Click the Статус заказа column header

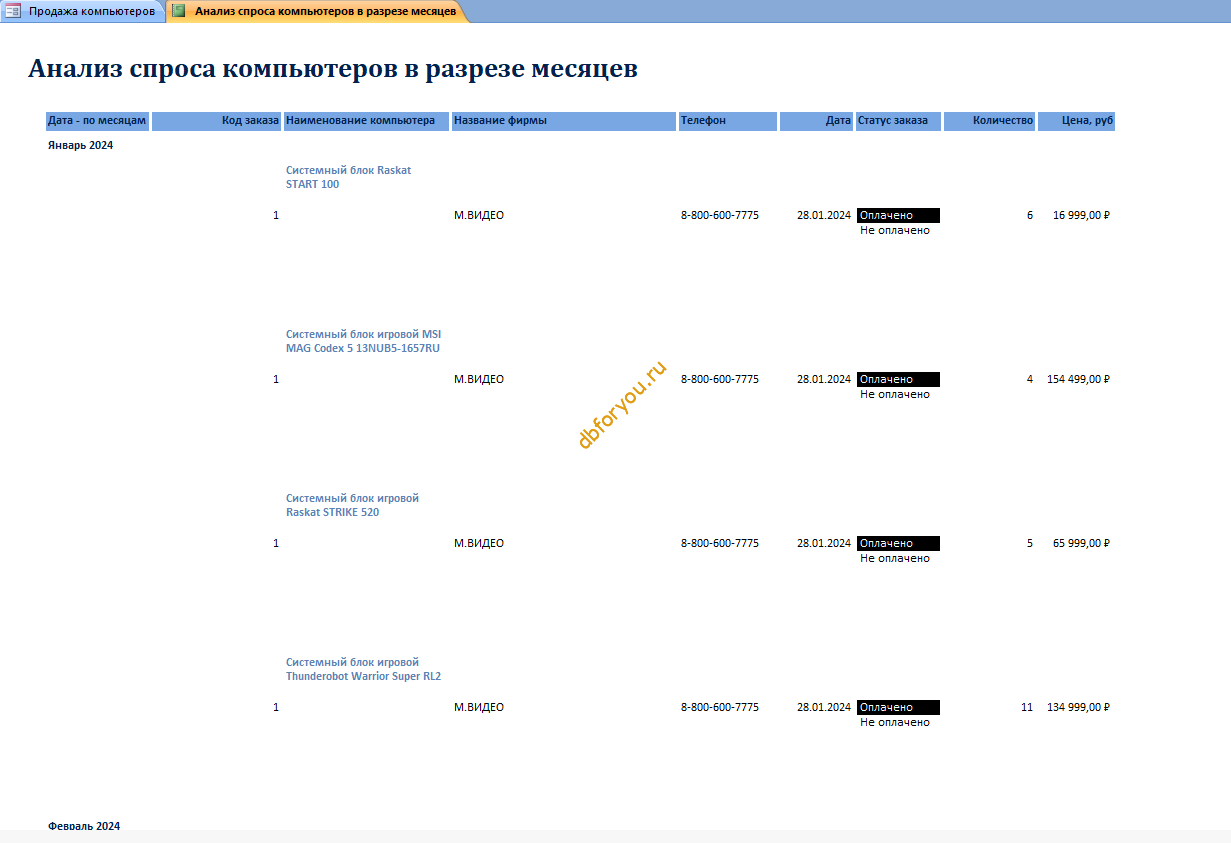click(x=898, y=121)
